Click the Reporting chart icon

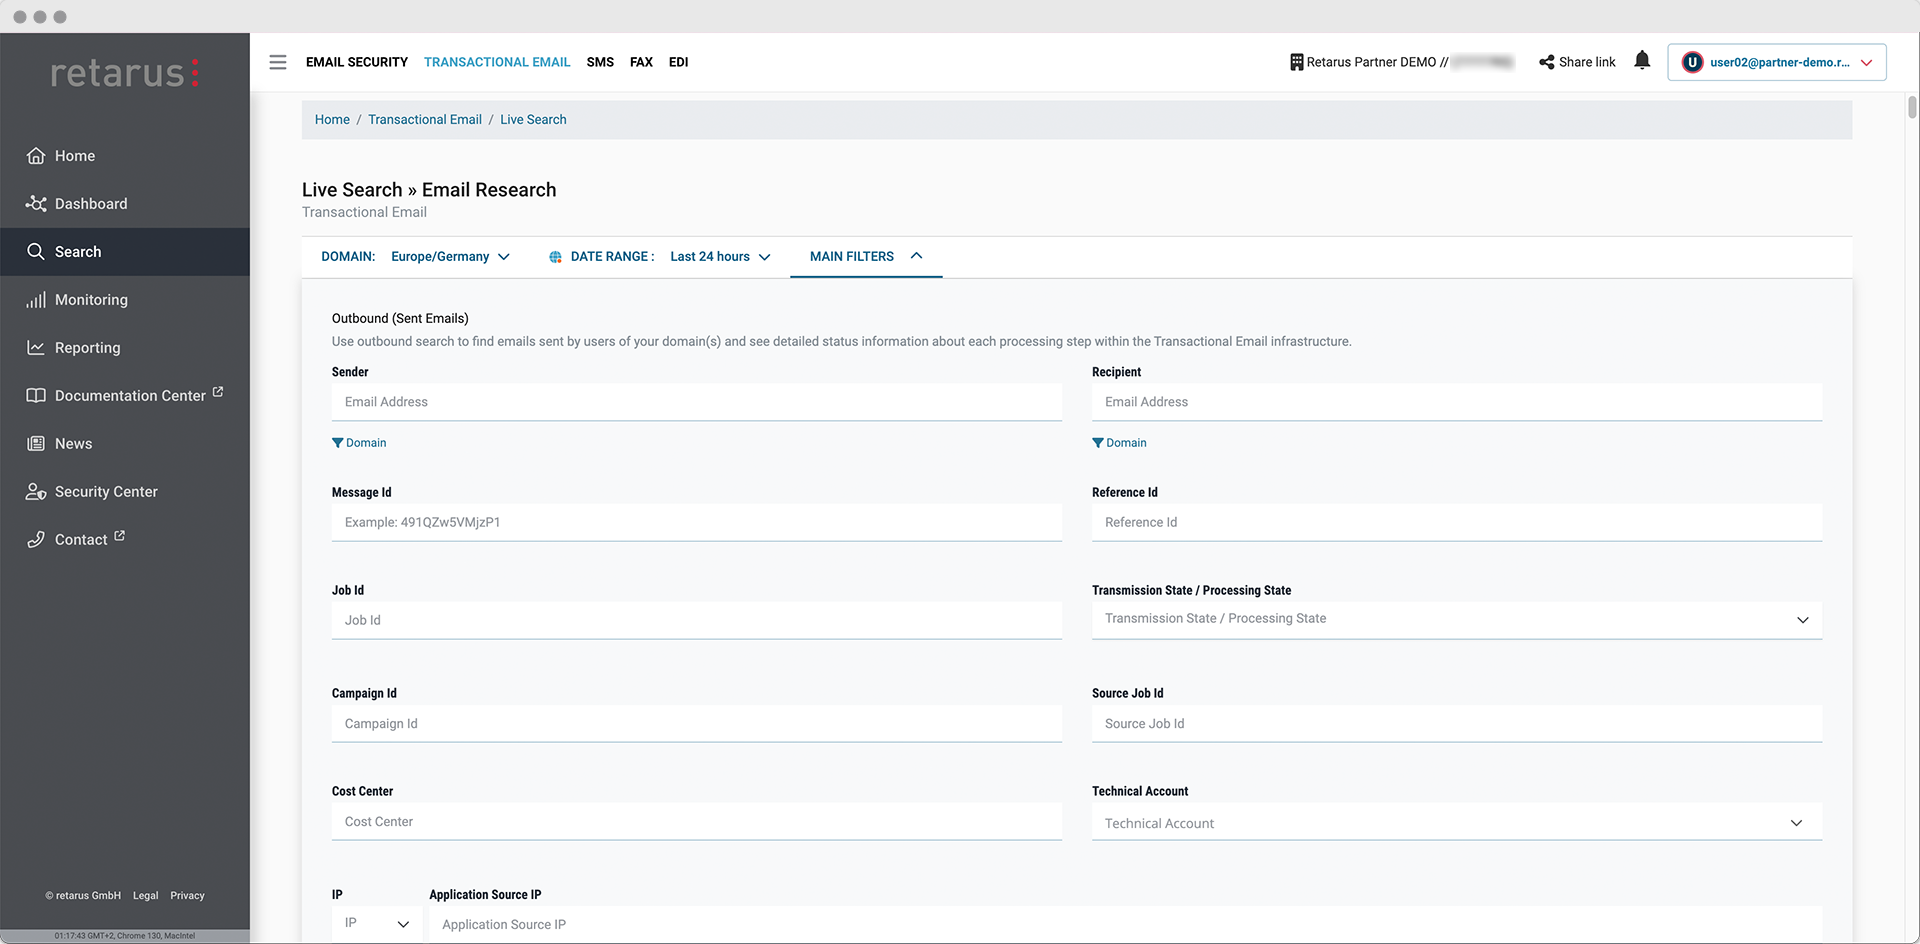(36, 348)
